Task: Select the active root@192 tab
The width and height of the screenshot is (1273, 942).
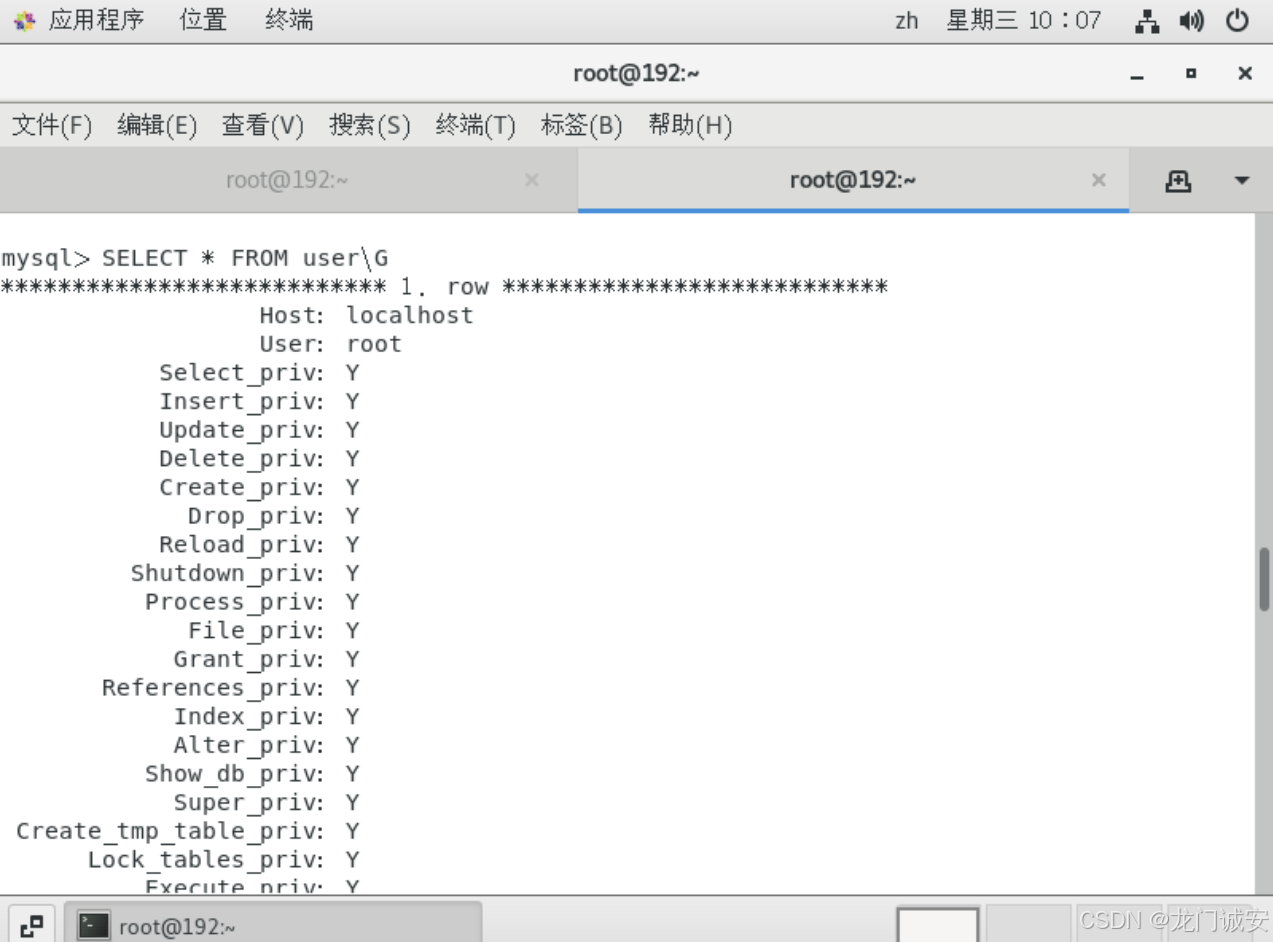Action: tap(853, 180)
